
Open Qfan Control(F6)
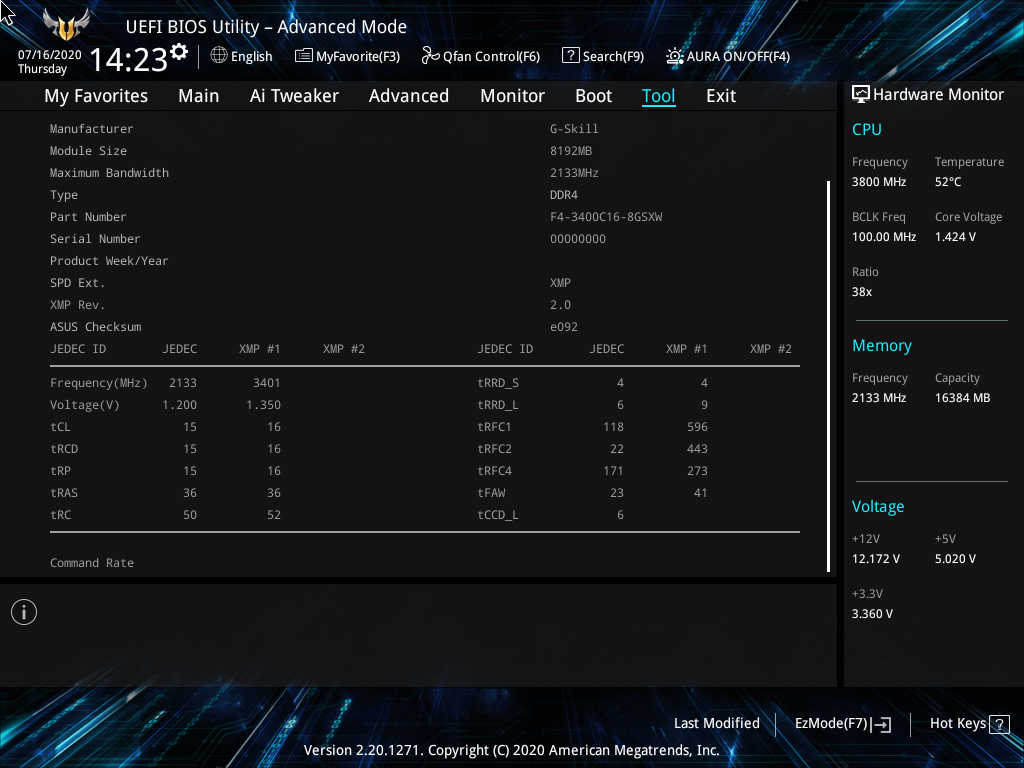click(481, 56)
